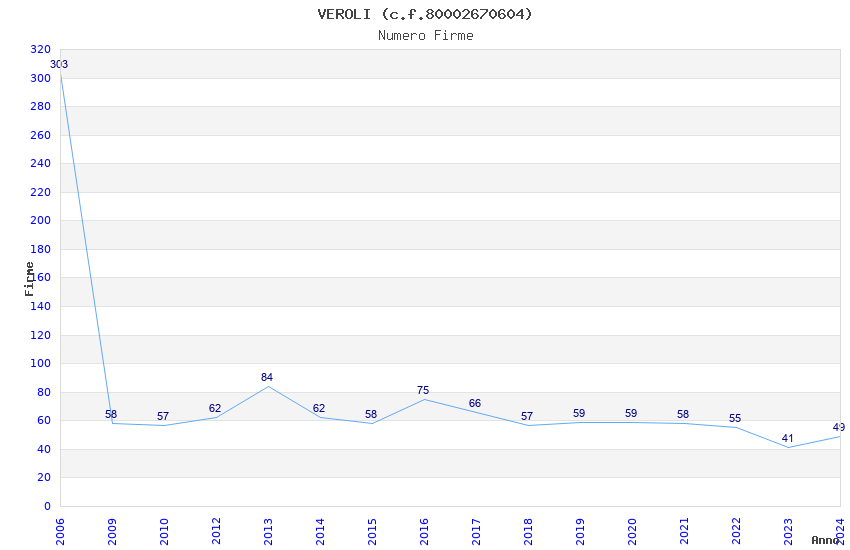
Task: Click the 80 tick on y-axis
Action: [43, 392]
